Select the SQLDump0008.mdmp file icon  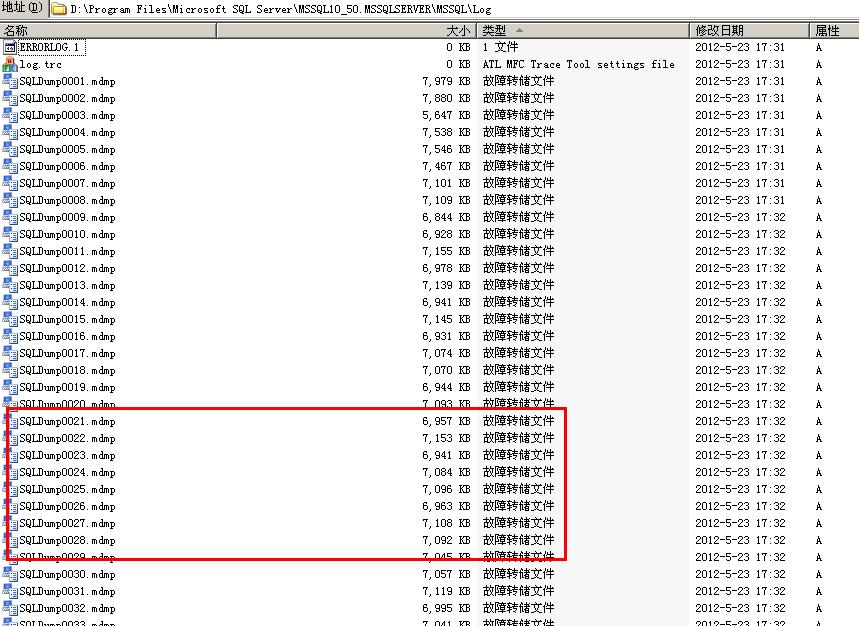pos(10,200)
